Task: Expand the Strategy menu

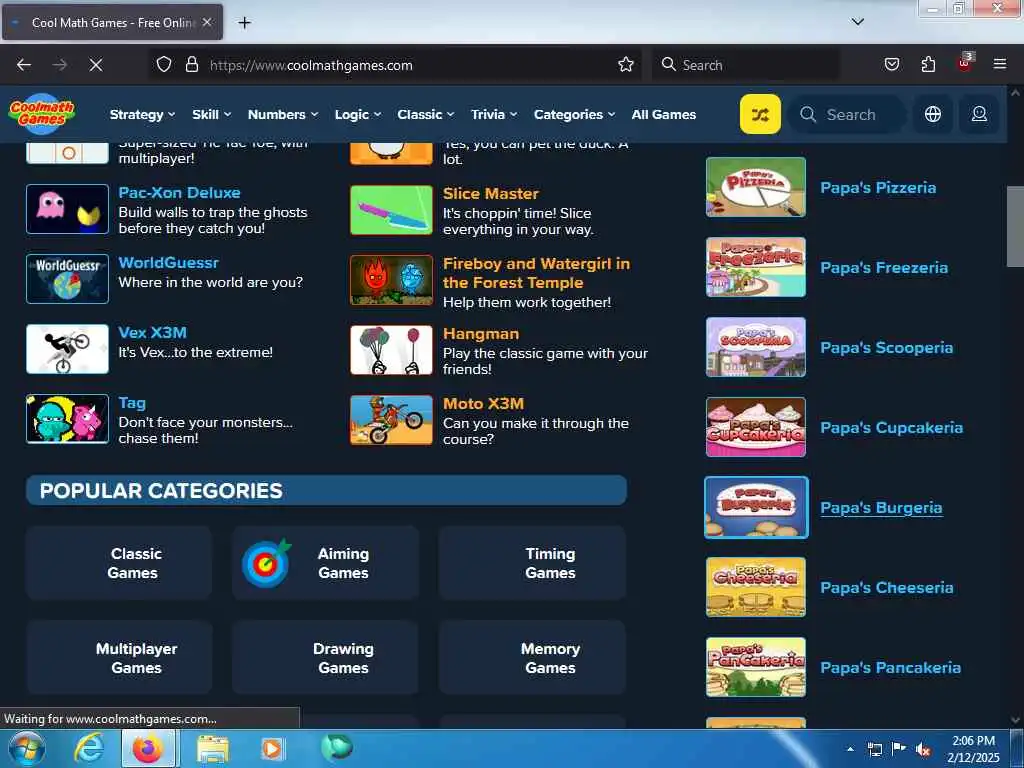Action: (142, 114)
